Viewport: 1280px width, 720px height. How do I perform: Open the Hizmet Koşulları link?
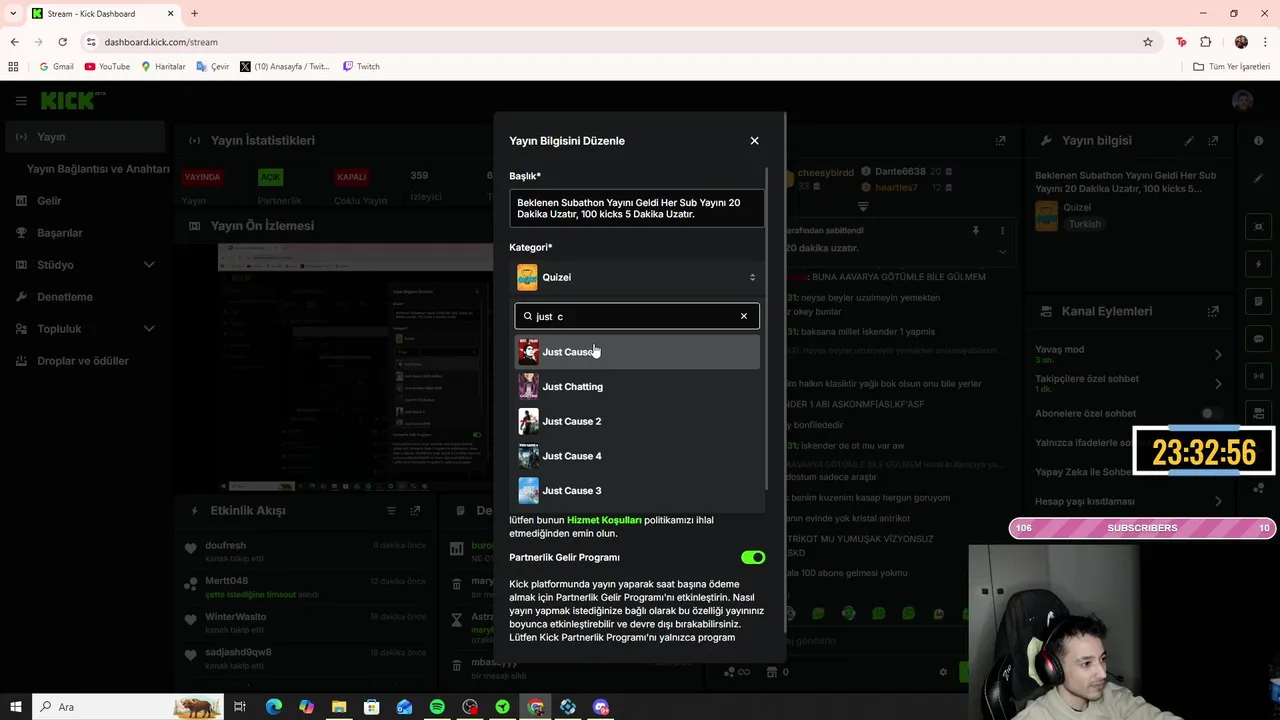tap(604, 520)
